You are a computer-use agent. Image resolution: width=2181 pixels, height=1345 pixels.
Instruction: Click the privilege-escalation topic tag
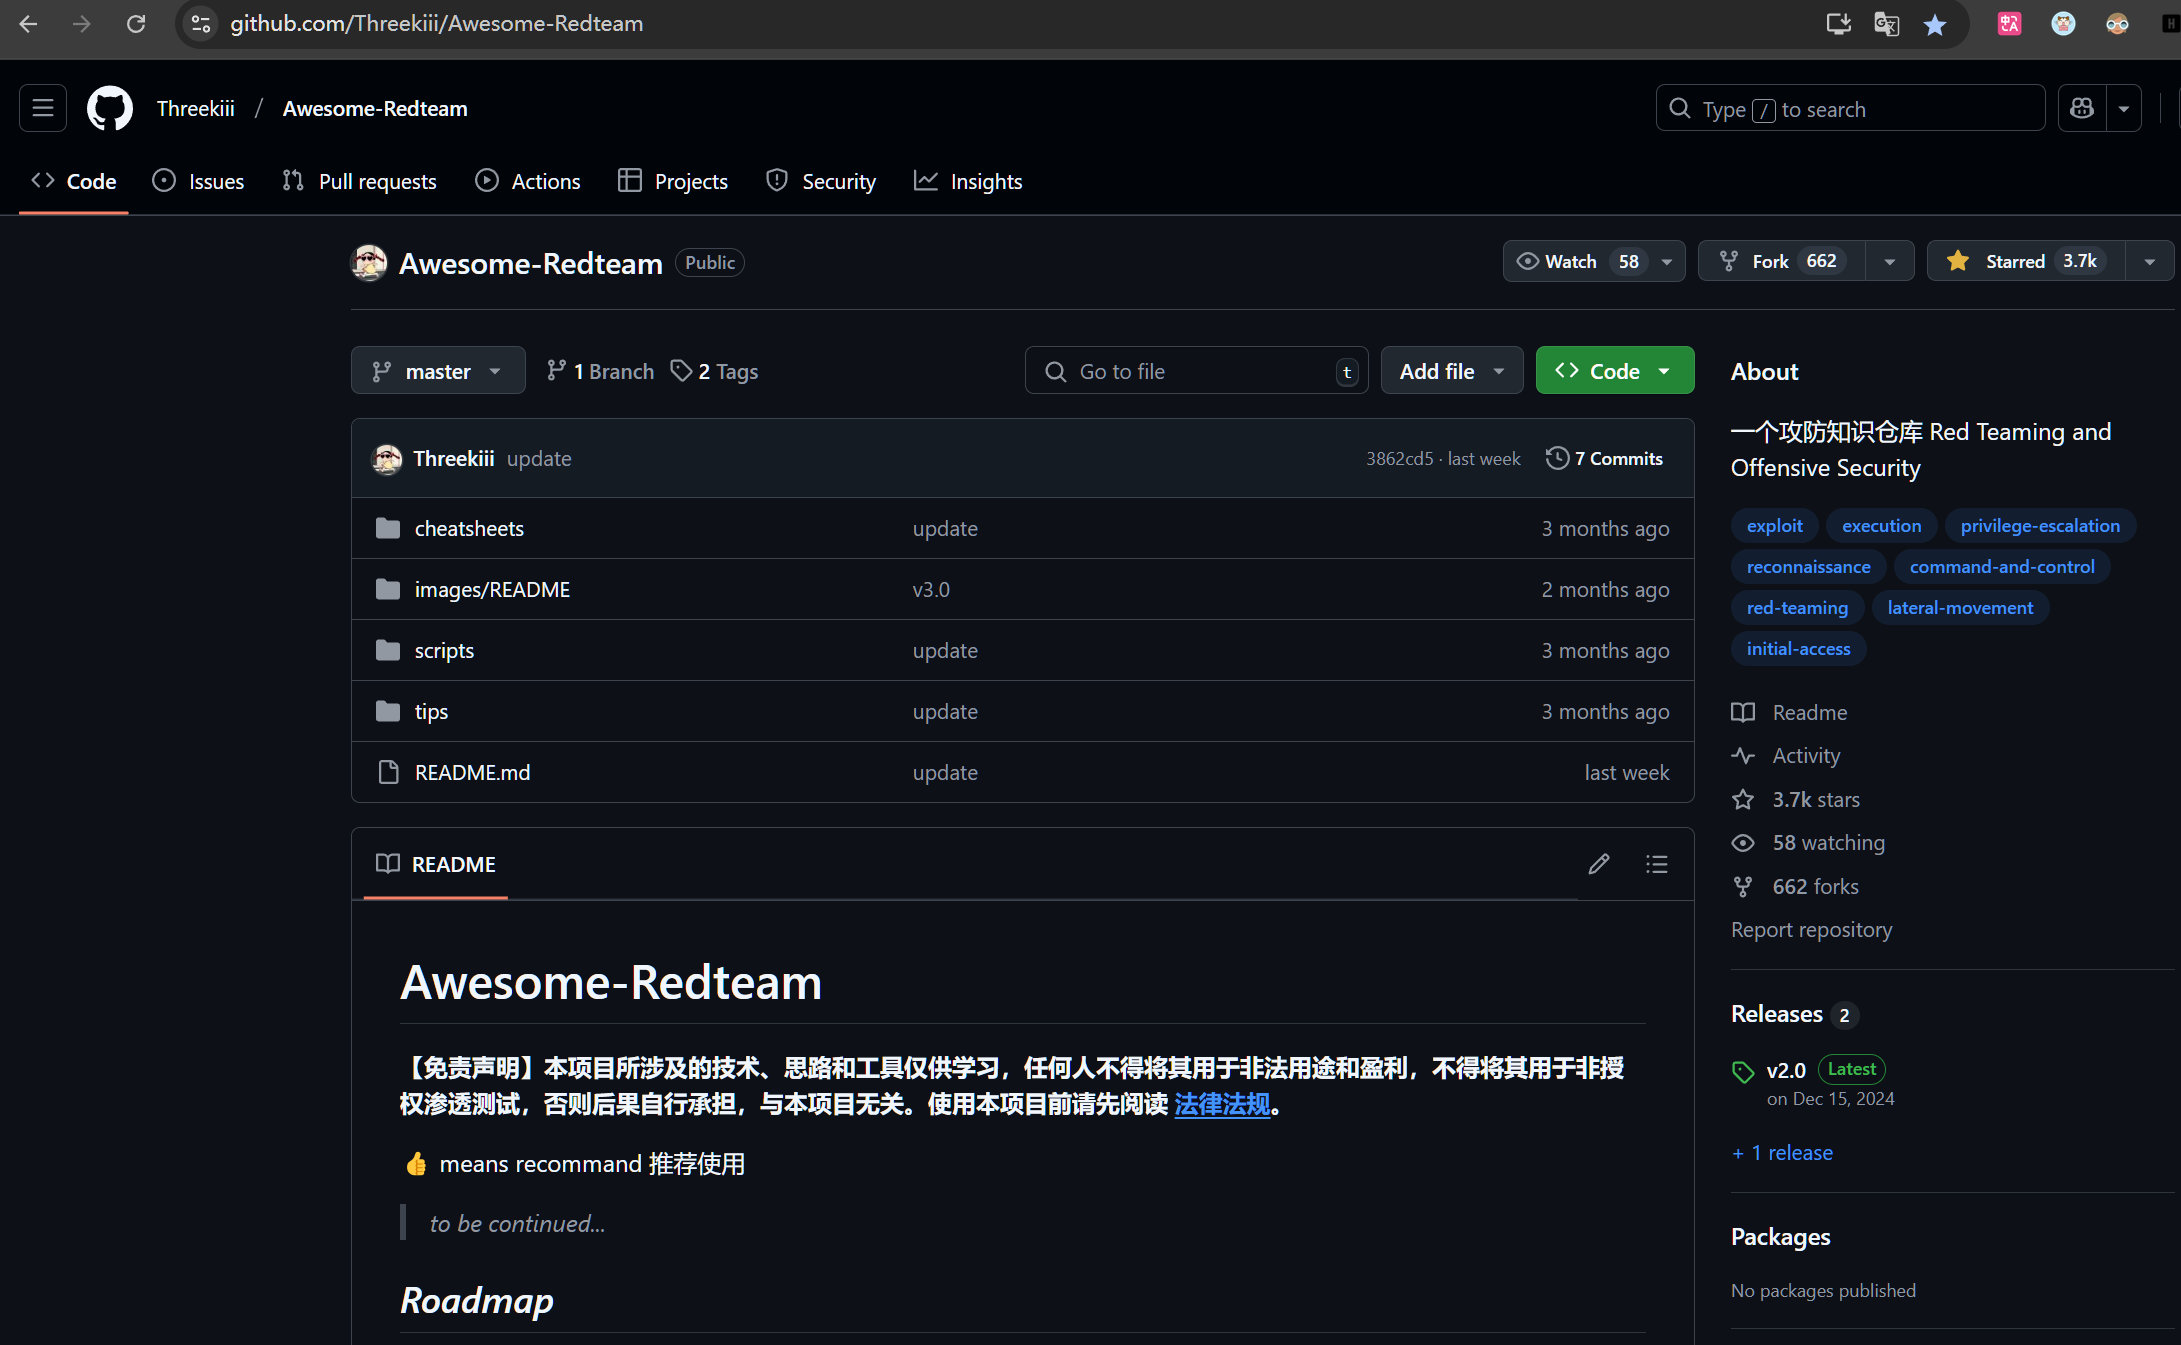(x=2040, y=526)
